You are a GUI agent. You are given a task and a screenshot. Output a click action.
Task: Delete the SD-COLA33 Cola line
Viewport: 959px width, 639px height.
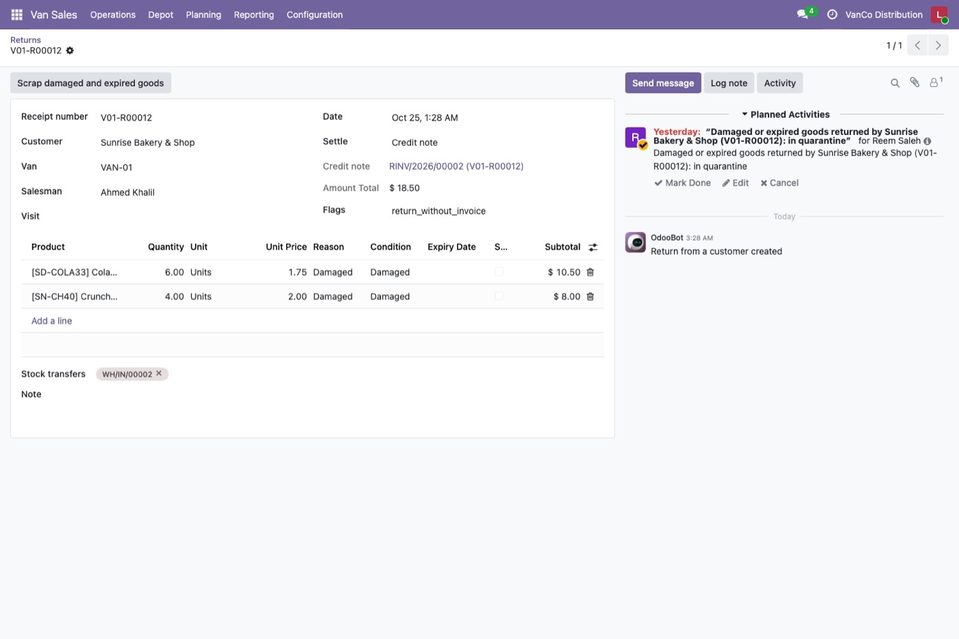click(590, 272)
